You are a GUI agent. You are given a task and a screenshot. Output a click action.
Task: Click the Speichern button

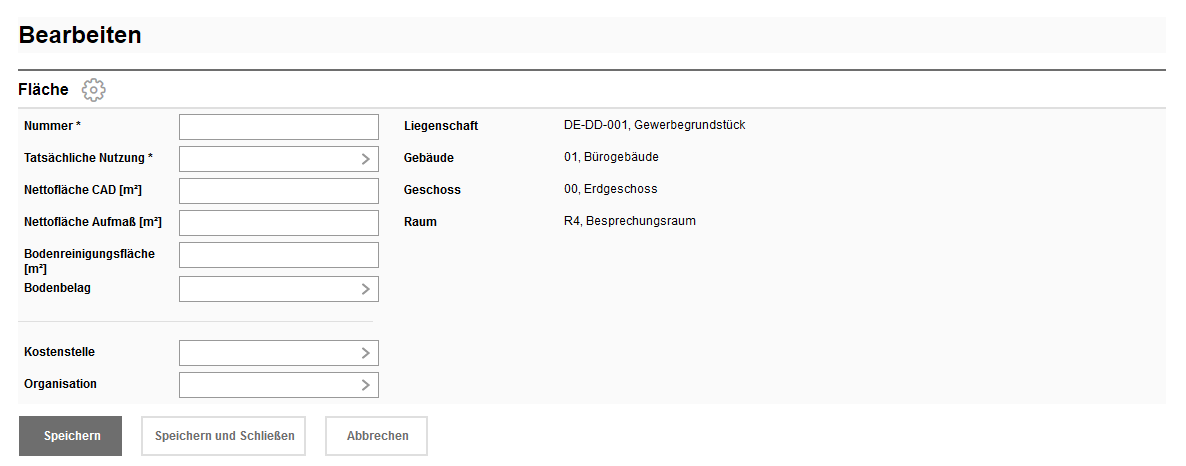(x=70, y=436)
